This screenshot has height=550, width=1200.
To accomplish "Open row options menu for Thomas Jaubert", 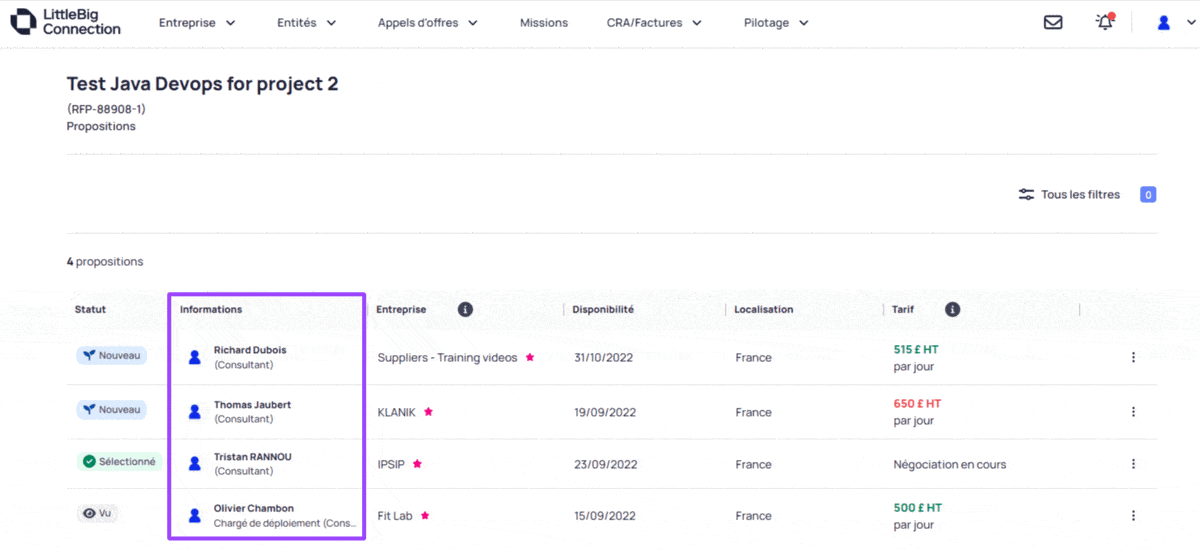I will tap(1133, 412).
